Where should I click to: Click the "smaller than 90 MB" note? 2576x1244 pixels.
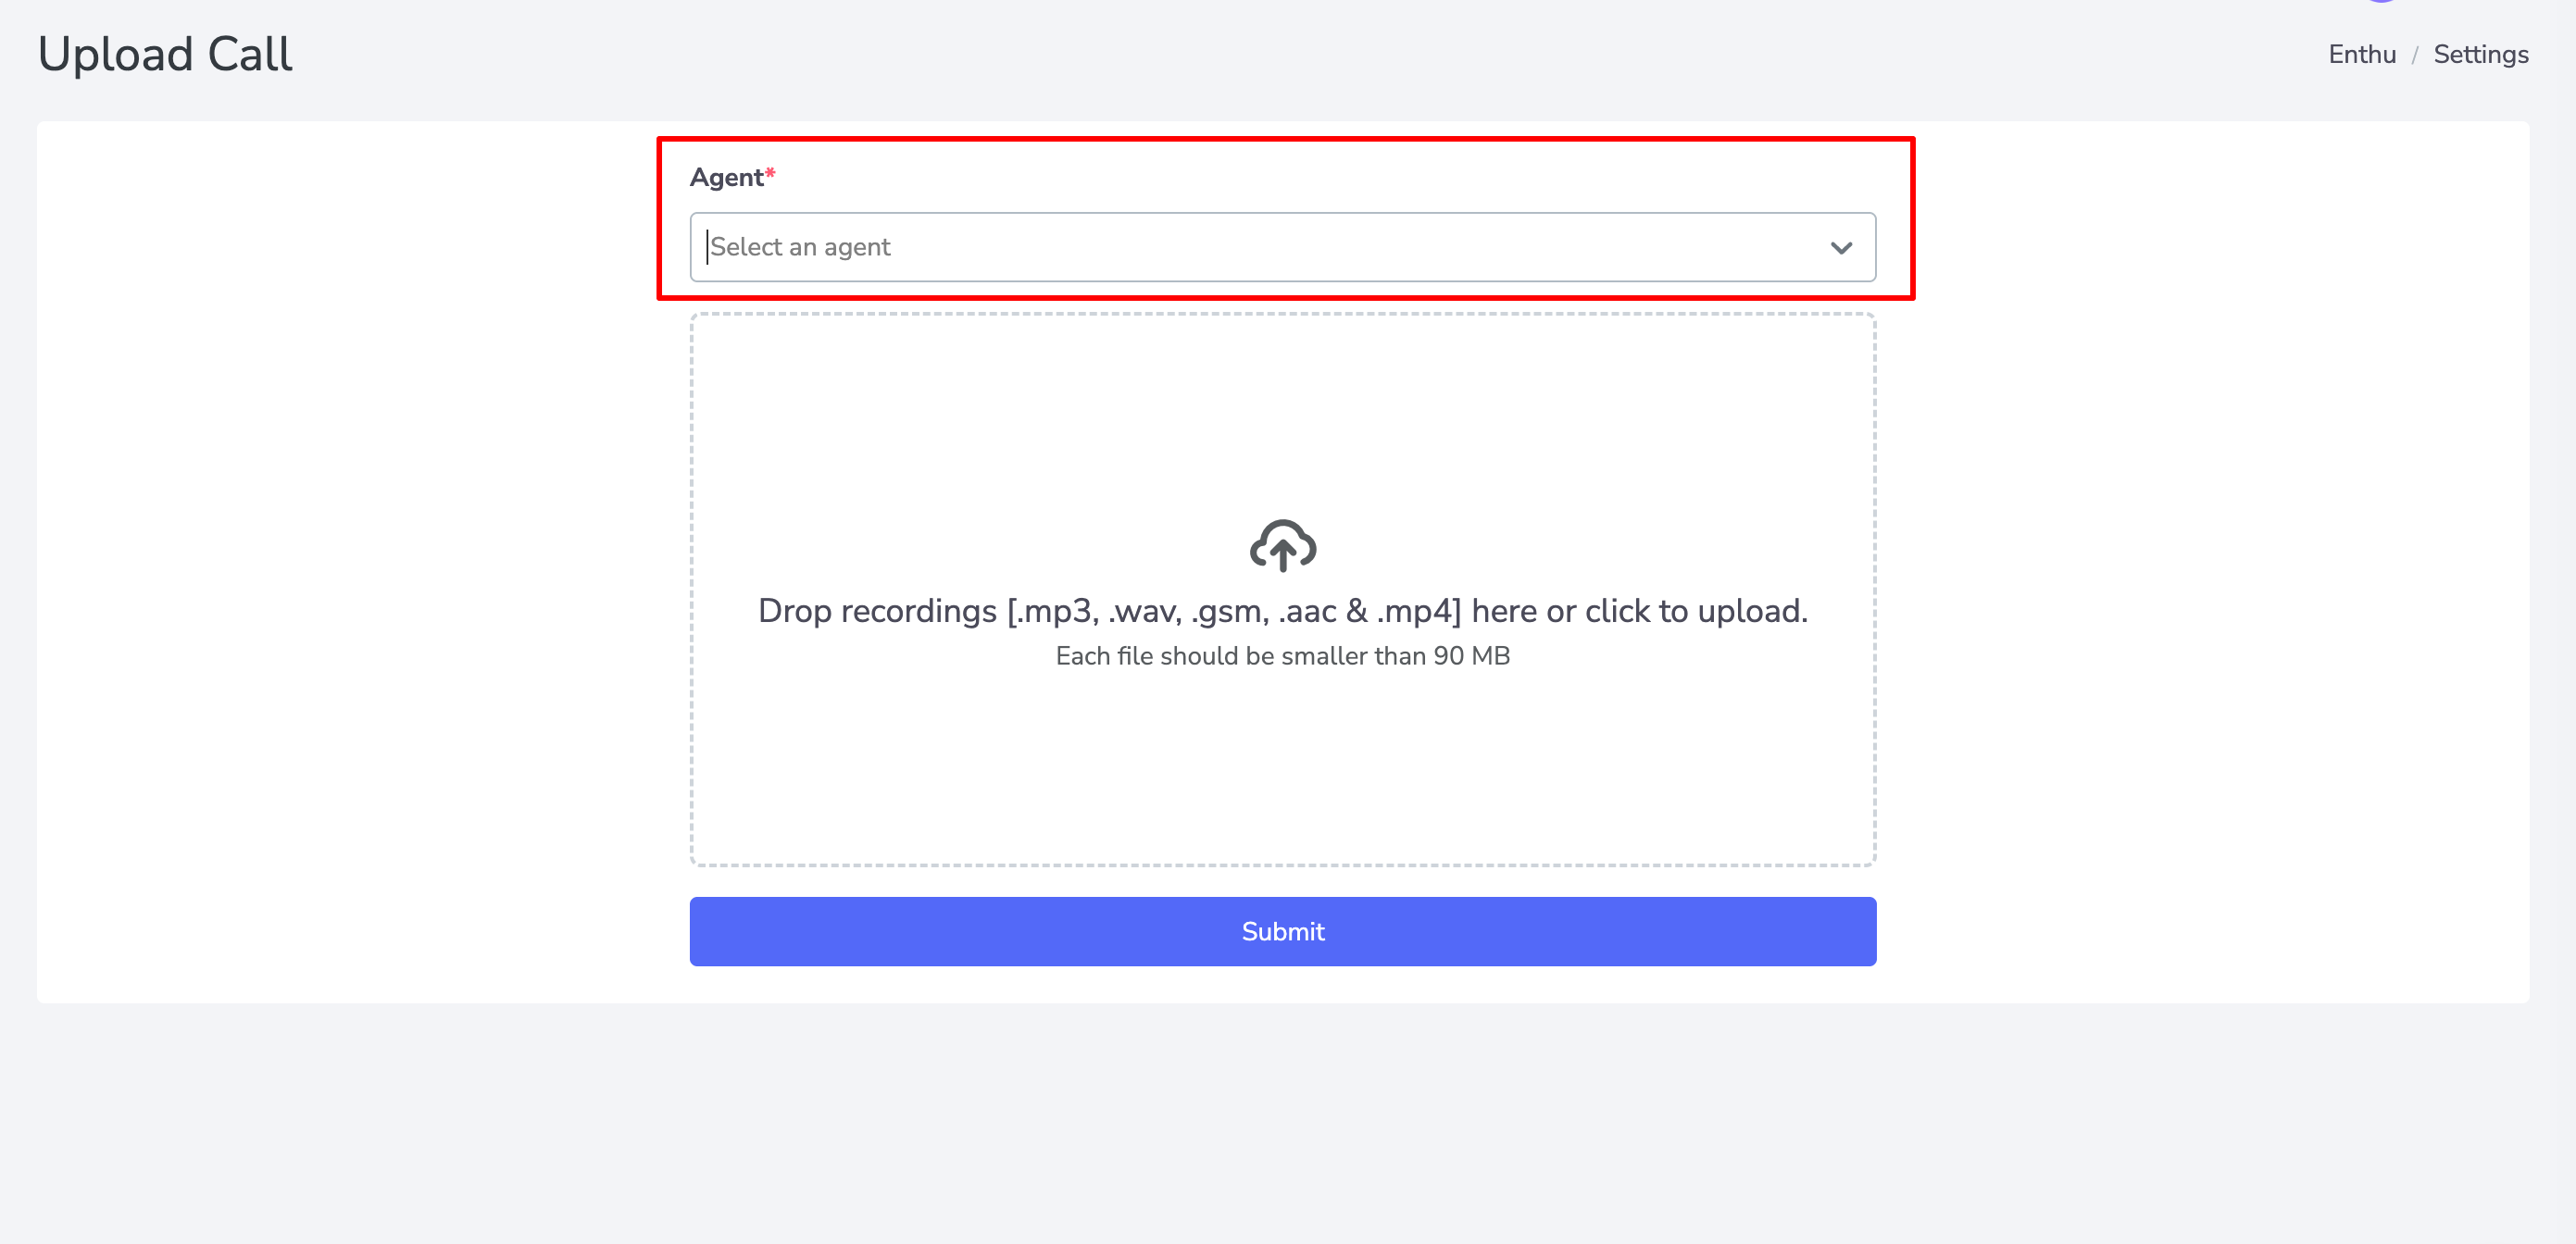click(x=1282, y=656)
